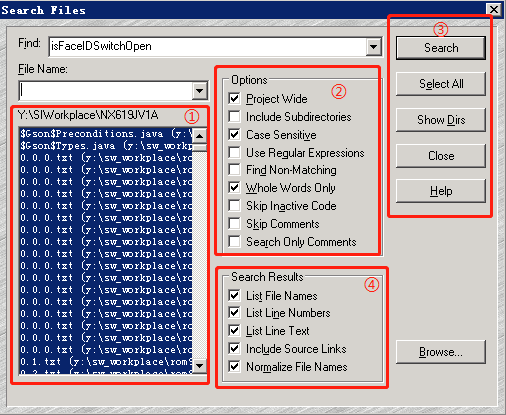Open Help for Search Files
The image size is (506, 415).
point(441,191)
